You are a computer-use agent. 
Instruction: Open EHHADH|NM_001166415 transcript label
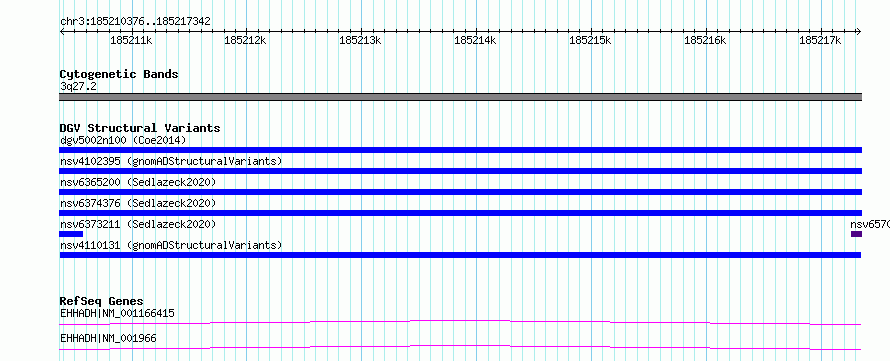[117, 313]
